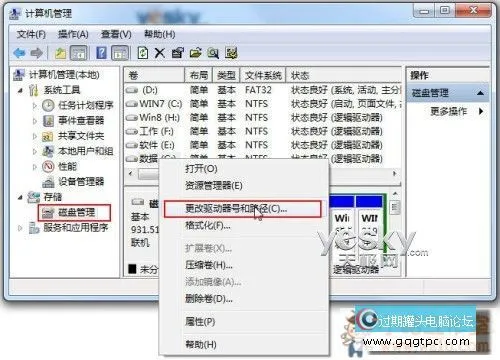Click the Refresh toolbar icon
Screen dimensions: 500x360
(x=143, y=53)
